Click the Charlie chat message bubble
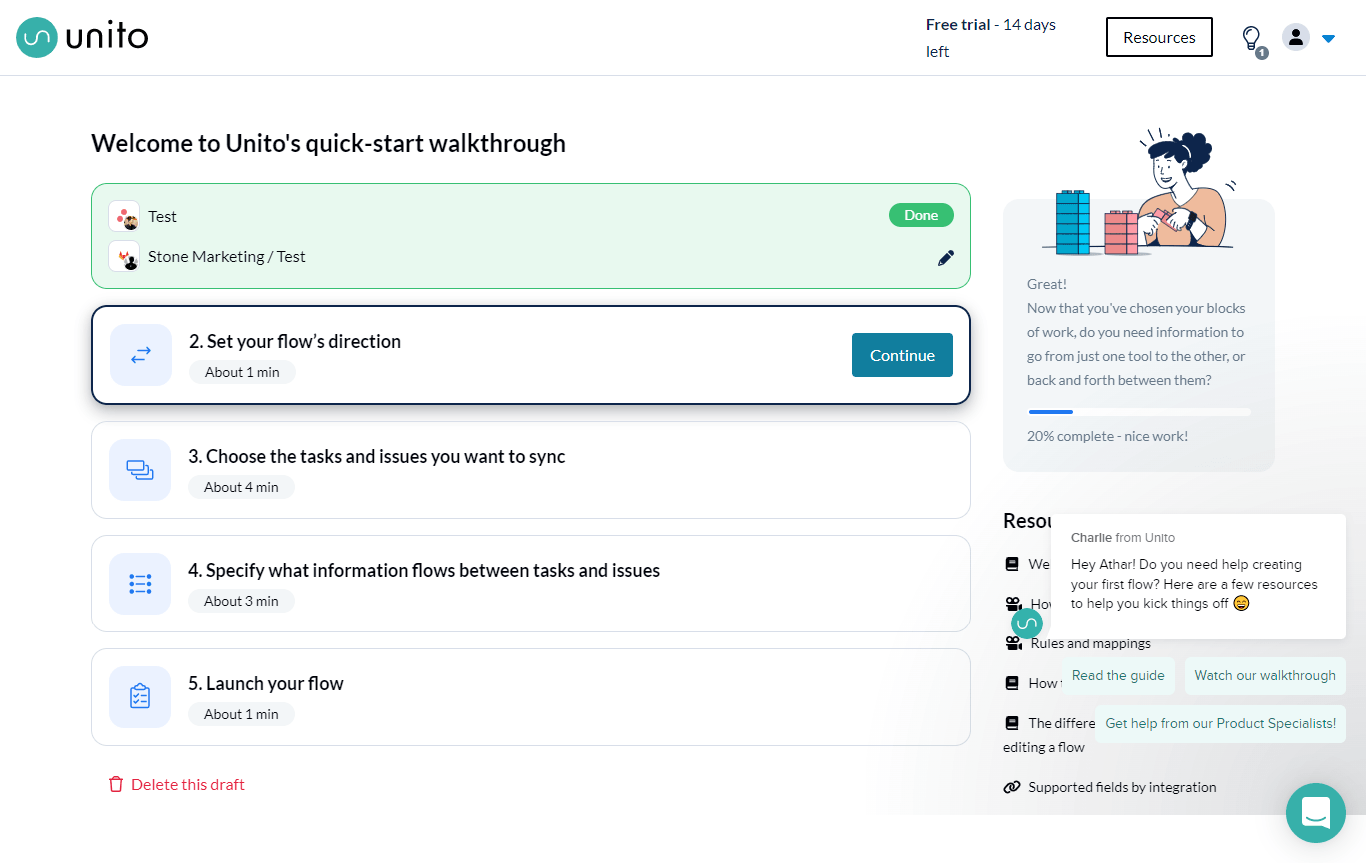 click(x=1198, y=576)
